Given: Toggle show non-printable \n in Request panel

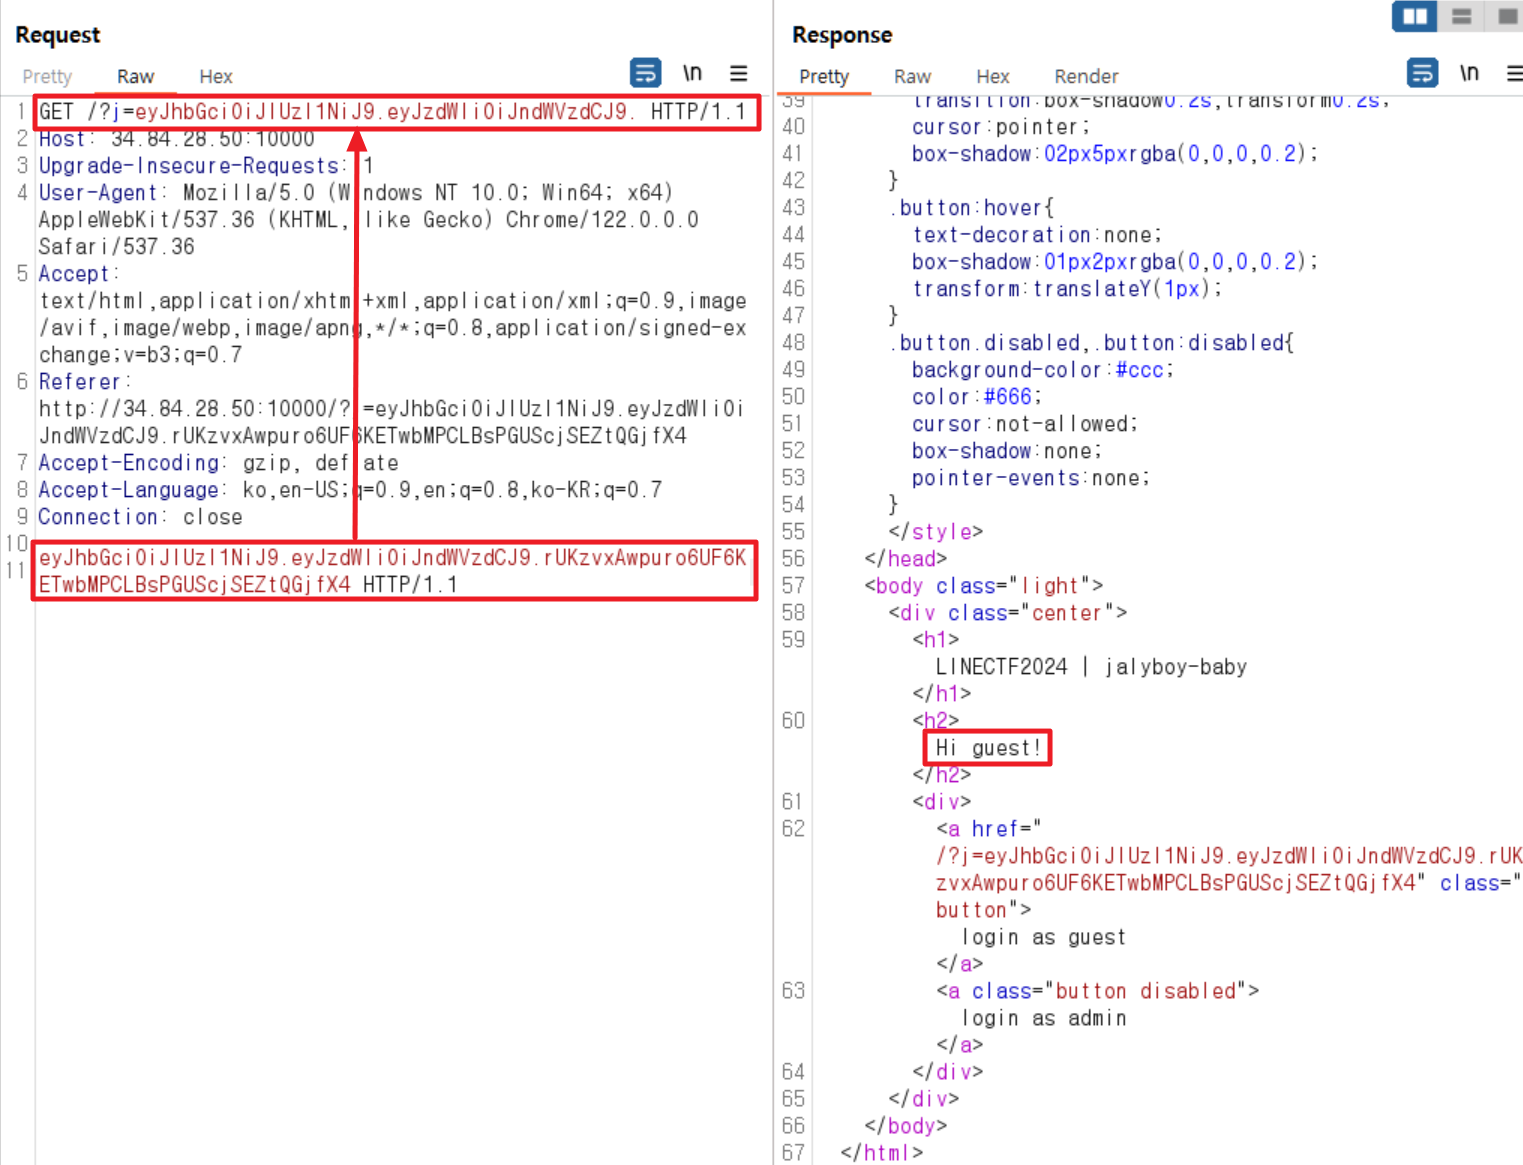Looking at the screenshot, I should point(692,73).
